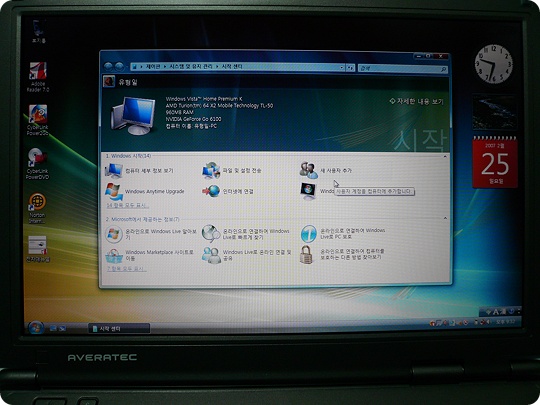This screenshot has height=405, width=540.
Task: Click the file and settings transfer icon
Action: 211,170
